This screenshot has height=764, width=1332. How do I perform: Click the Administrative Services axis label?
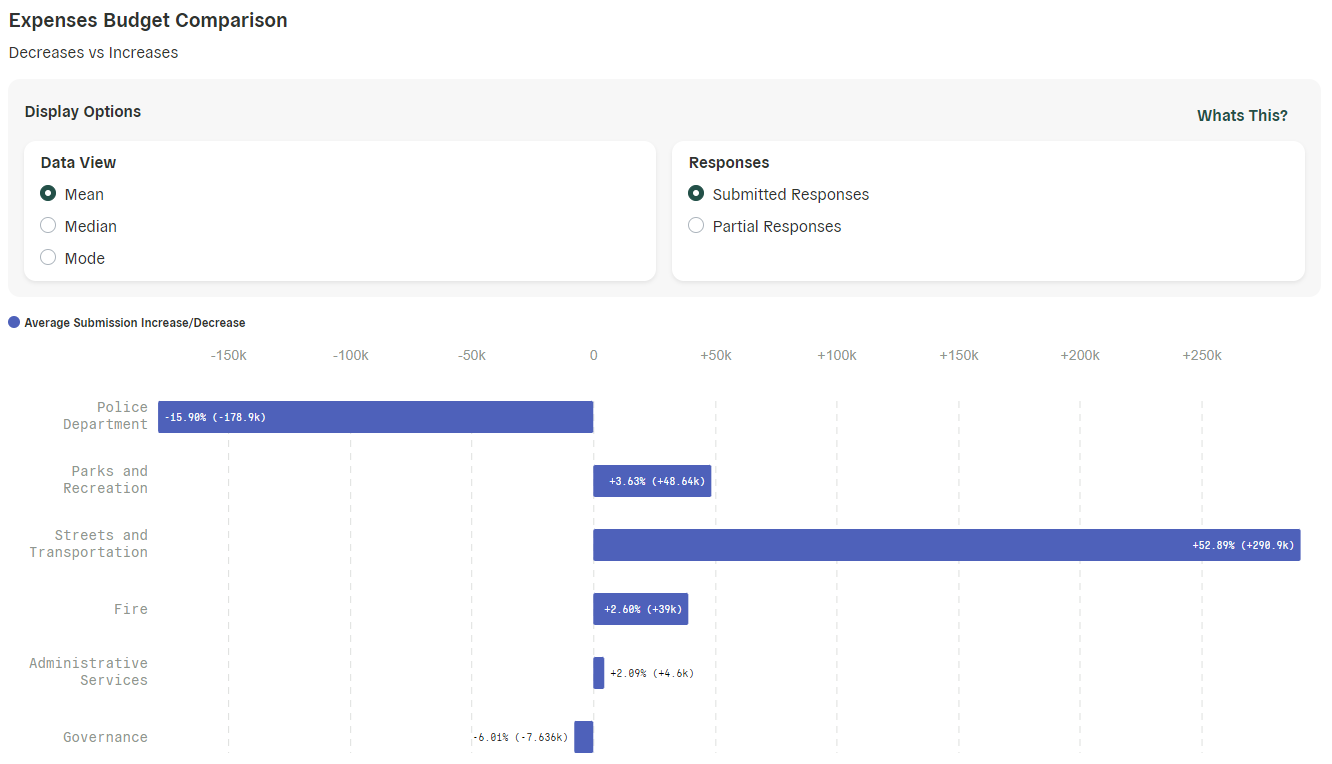(88, 672)
